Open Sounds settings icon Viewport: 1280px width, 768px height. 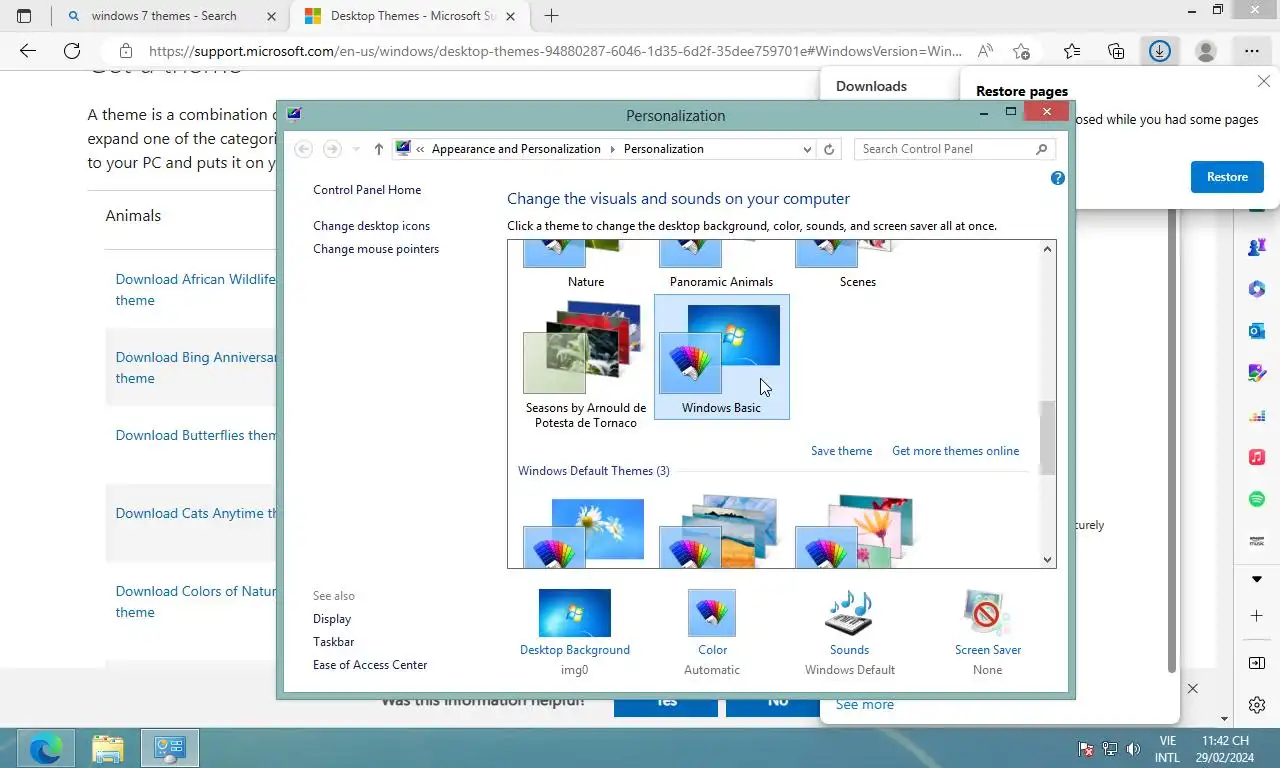pos(849,613)
